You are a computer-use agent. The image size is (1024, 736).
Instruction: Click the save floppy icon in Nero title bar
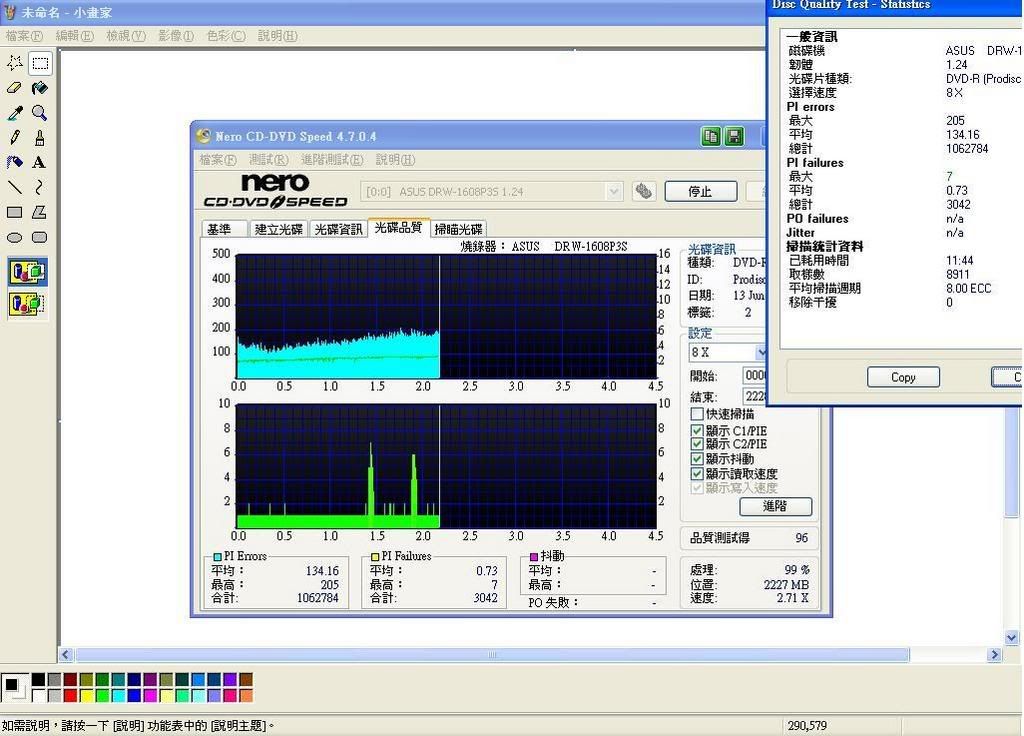click(x=734, y=137)
